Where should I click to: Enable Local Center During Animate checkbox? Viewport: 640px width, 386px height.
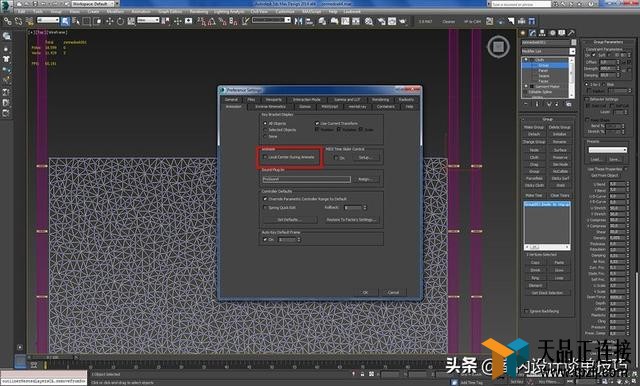click(265, 157)
